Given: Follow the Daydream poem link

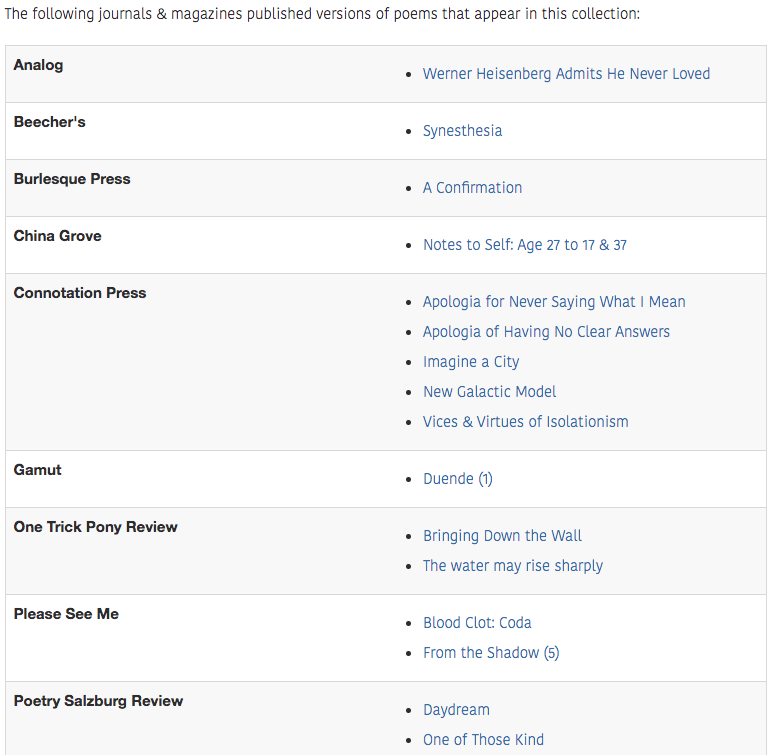Looking at the screenshot, I should (456, 710).
